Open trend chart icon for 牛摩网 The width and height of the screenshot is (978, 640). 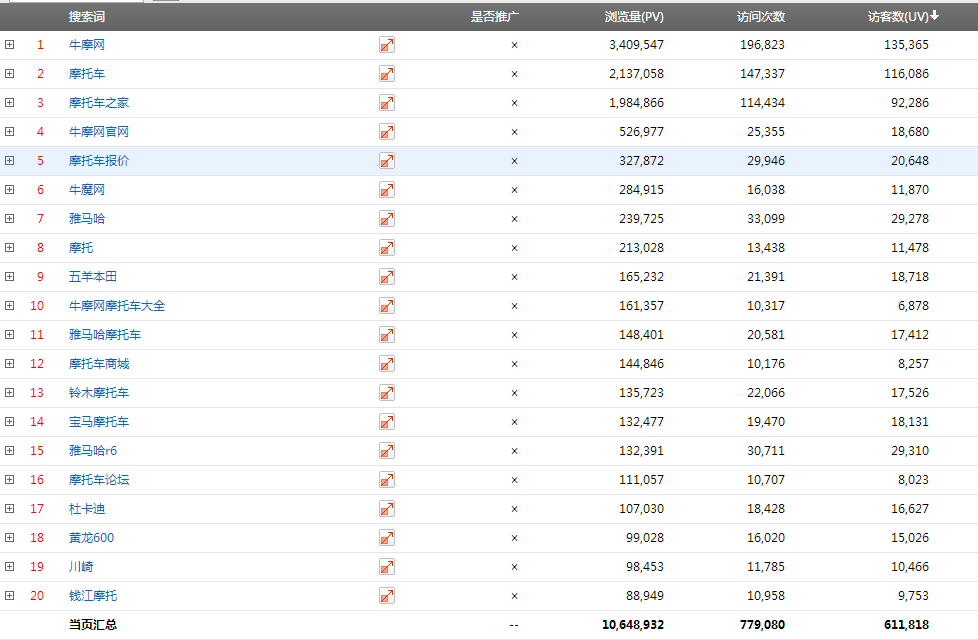[x=387, y=45]
